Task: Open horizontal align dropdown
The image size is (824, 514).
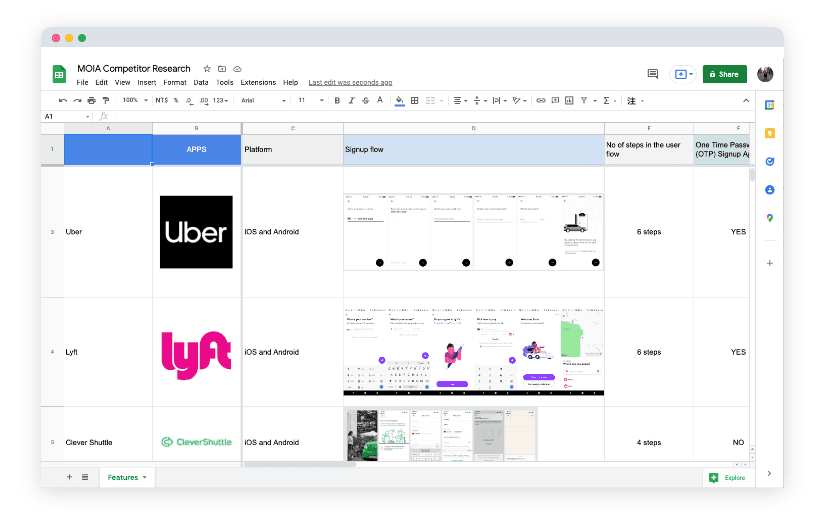Action: click(460, 100)
